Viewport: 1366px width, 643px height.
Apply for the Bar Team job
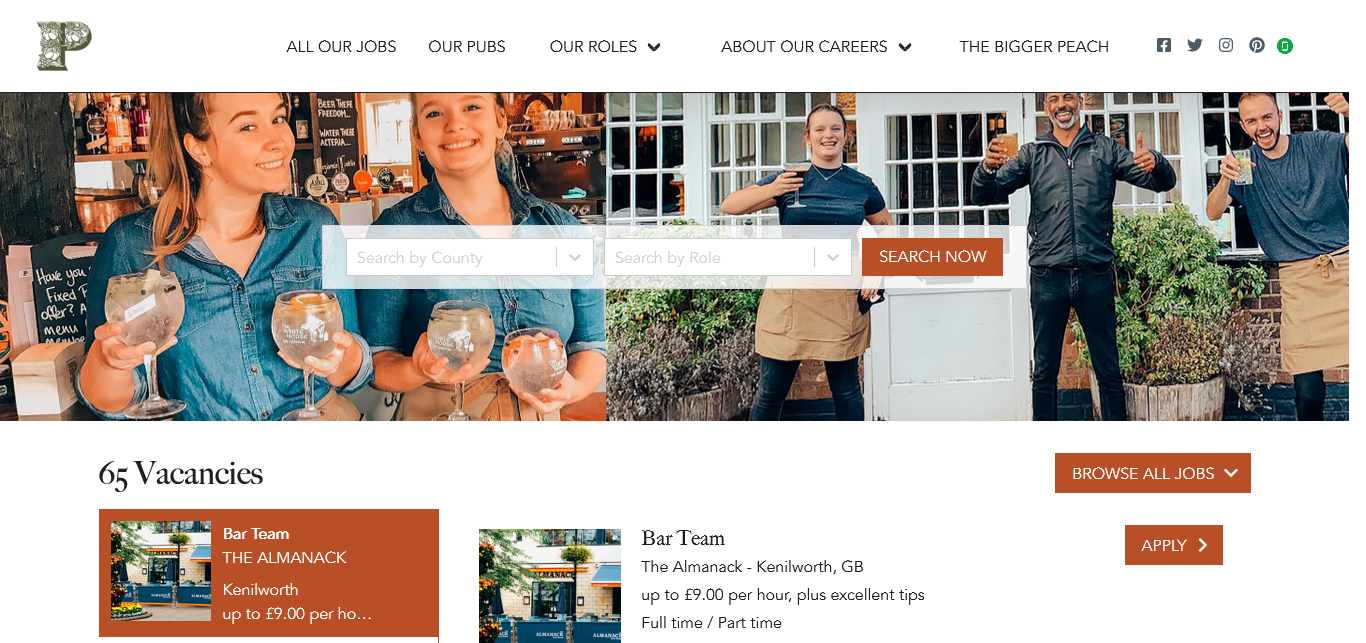(1174, 545)
